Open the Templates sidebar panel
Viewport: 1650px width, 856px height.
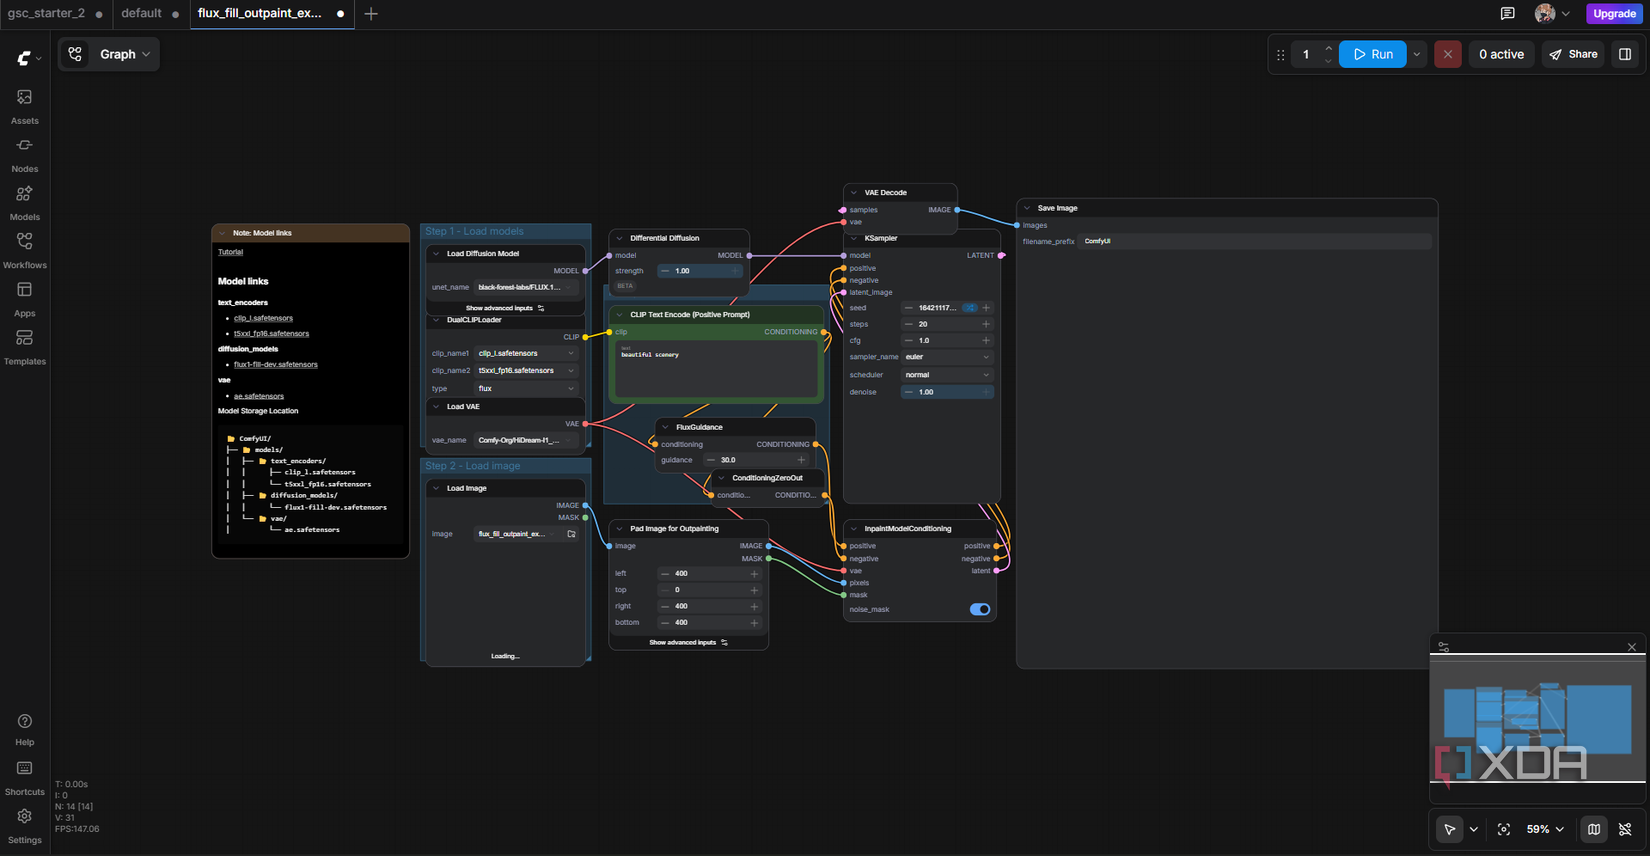tap(24, 347)
